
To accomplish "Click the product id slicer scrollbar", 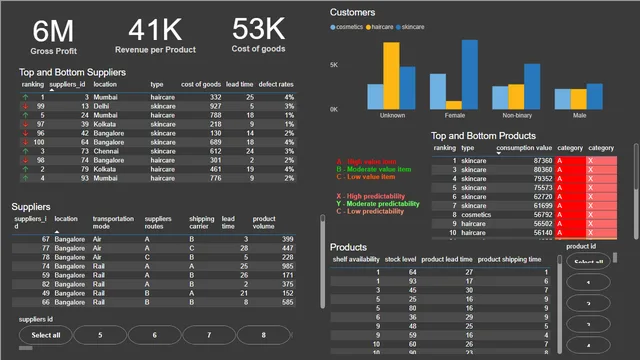I will 615,258.
